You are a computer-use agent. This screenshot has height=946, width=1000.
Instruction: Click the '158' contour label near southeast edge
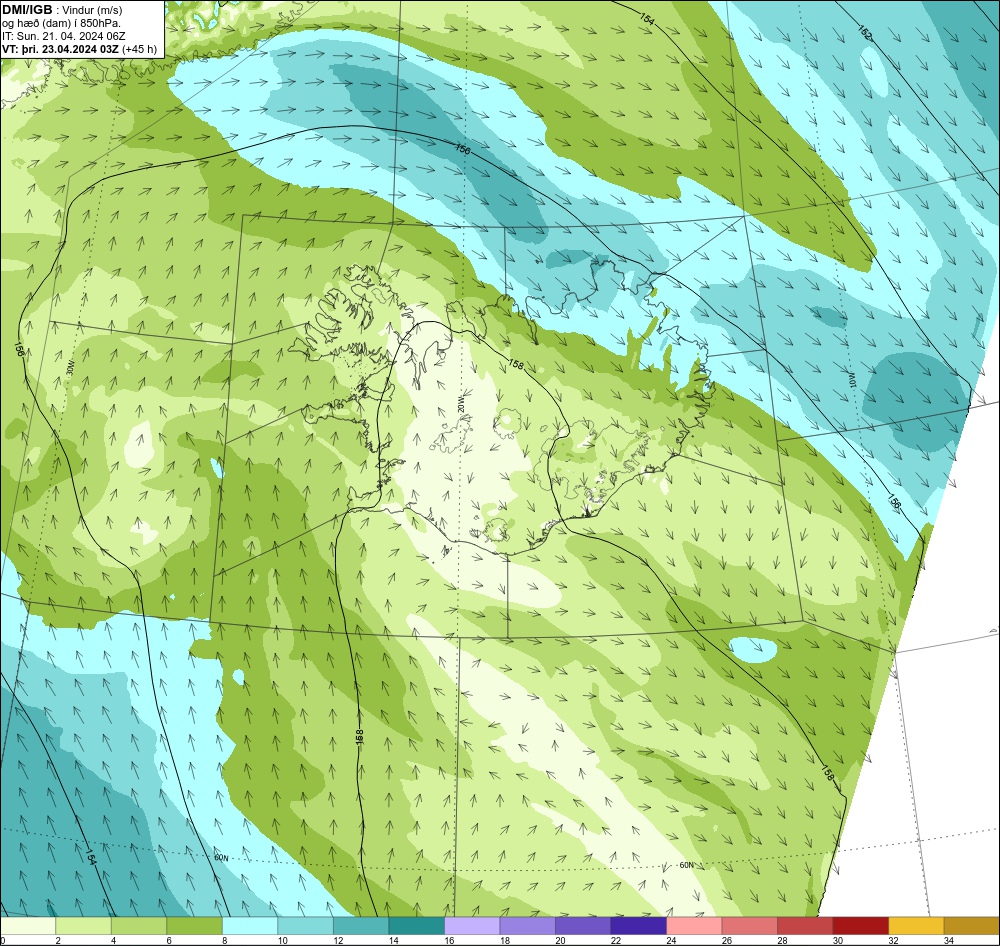[827, 772]
